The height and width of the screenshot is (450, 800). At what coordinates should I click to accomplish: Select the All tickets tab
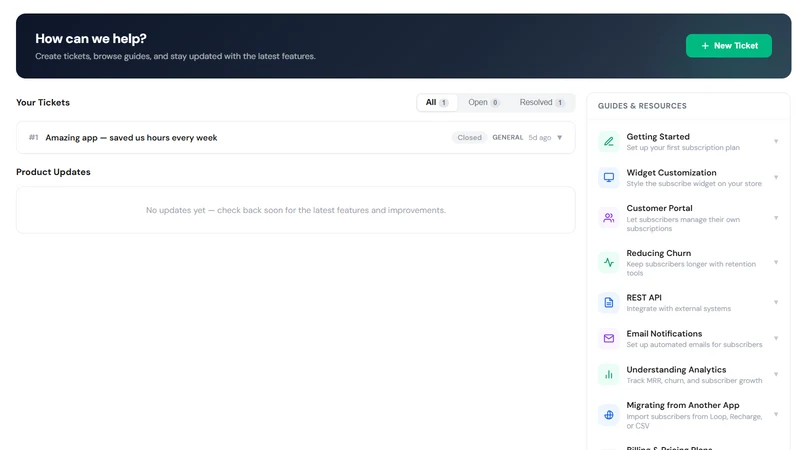[x=437, y=103]
